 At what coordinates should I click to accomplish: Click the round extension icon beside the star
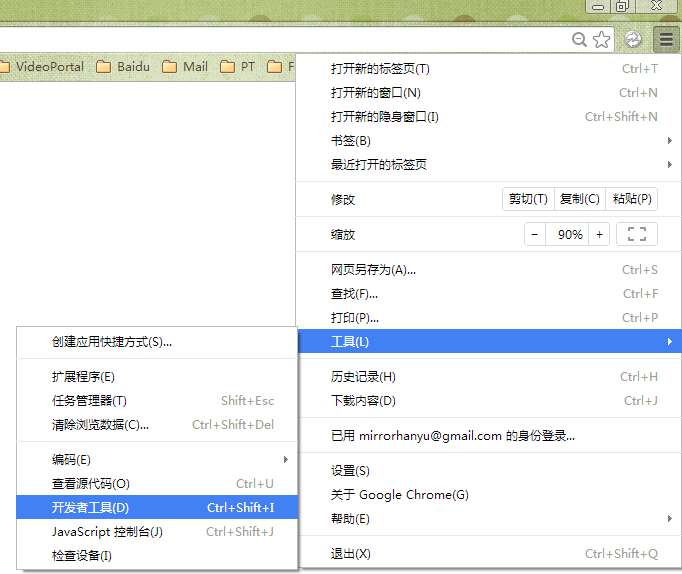[x=633, y=40]
